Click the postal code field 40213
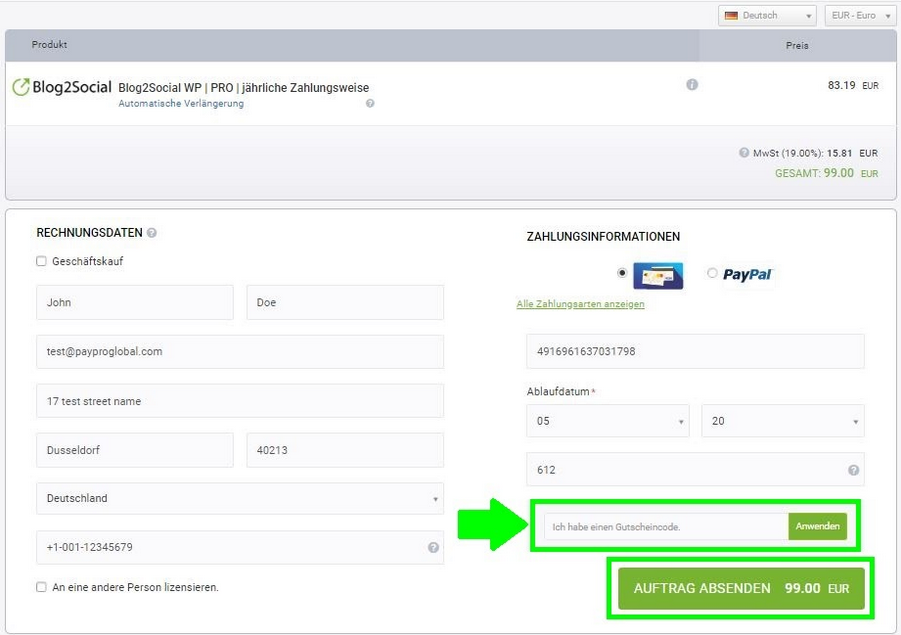 pos(345,450)
